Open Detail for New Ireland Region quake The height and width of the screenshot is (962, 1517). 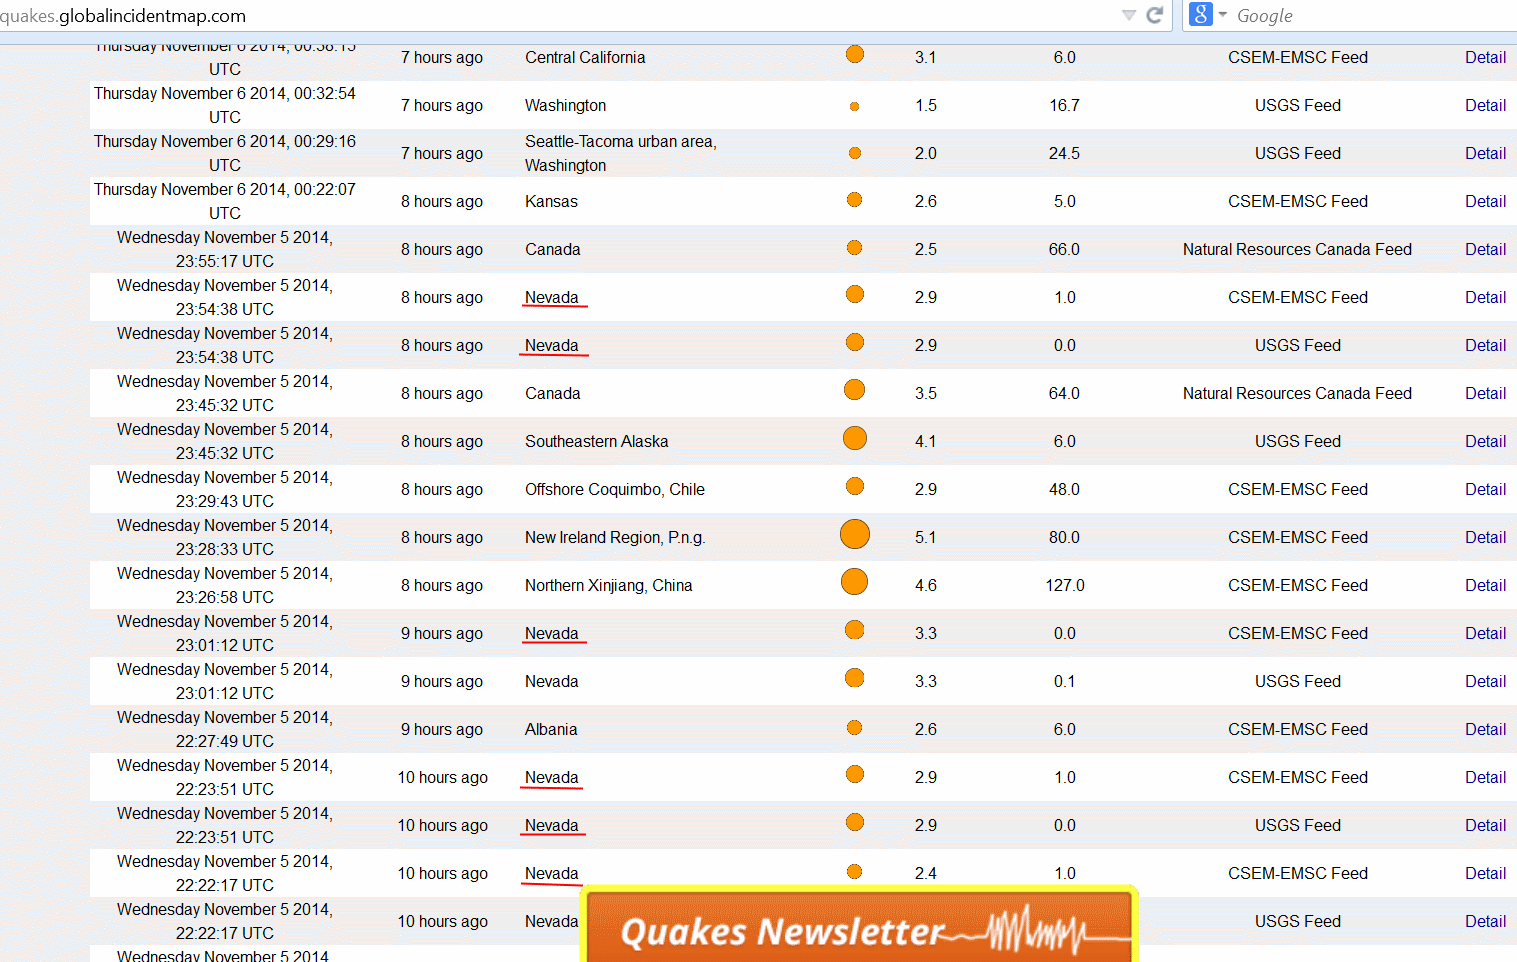click(x=1485, y=537)
